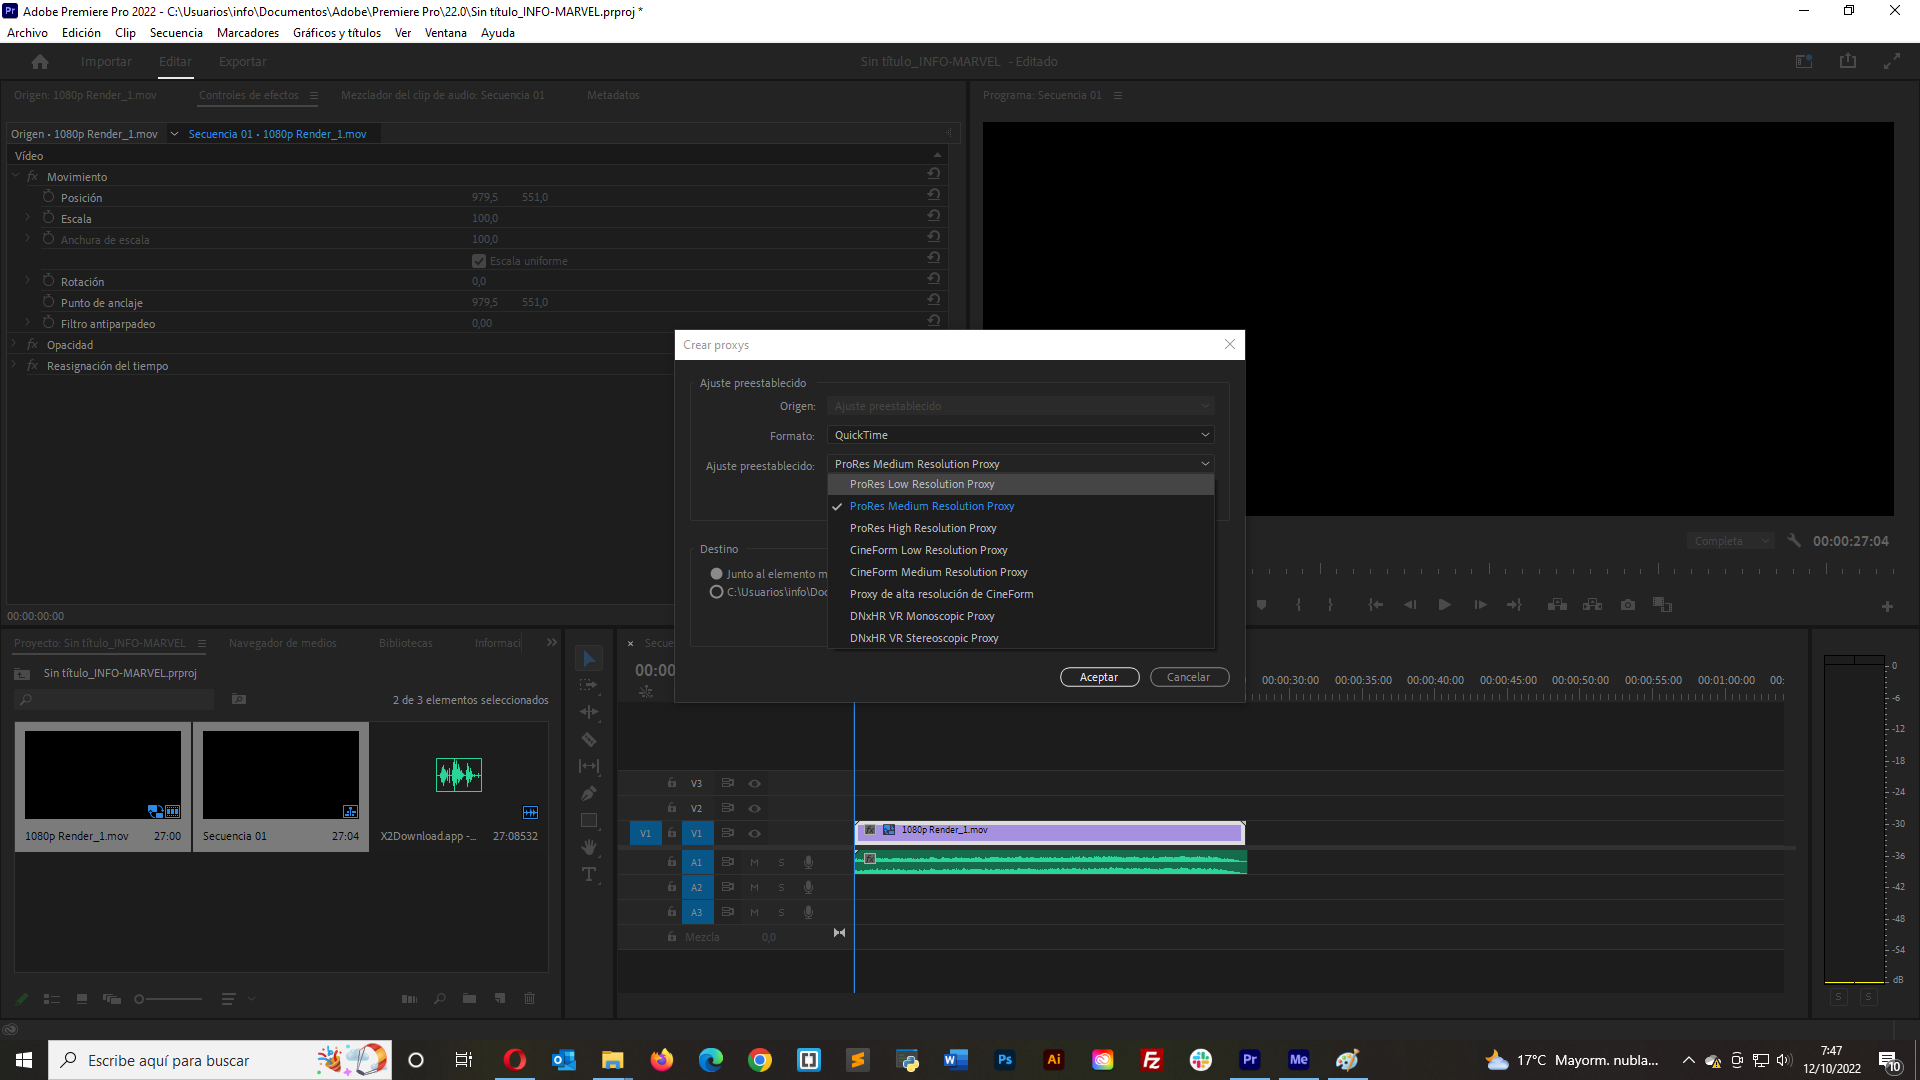Expand the Opacidad effect properties
1920x1080 pixels.
pos(14,345)
